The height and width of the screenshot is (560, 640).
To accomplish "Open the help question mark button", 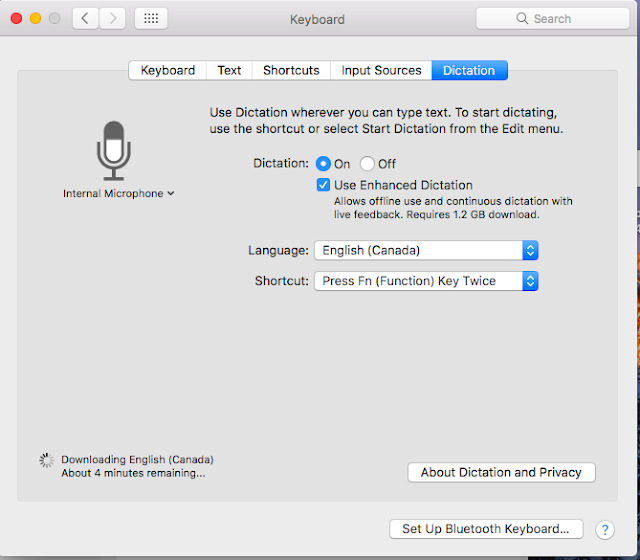I will [x=605, y=530].
